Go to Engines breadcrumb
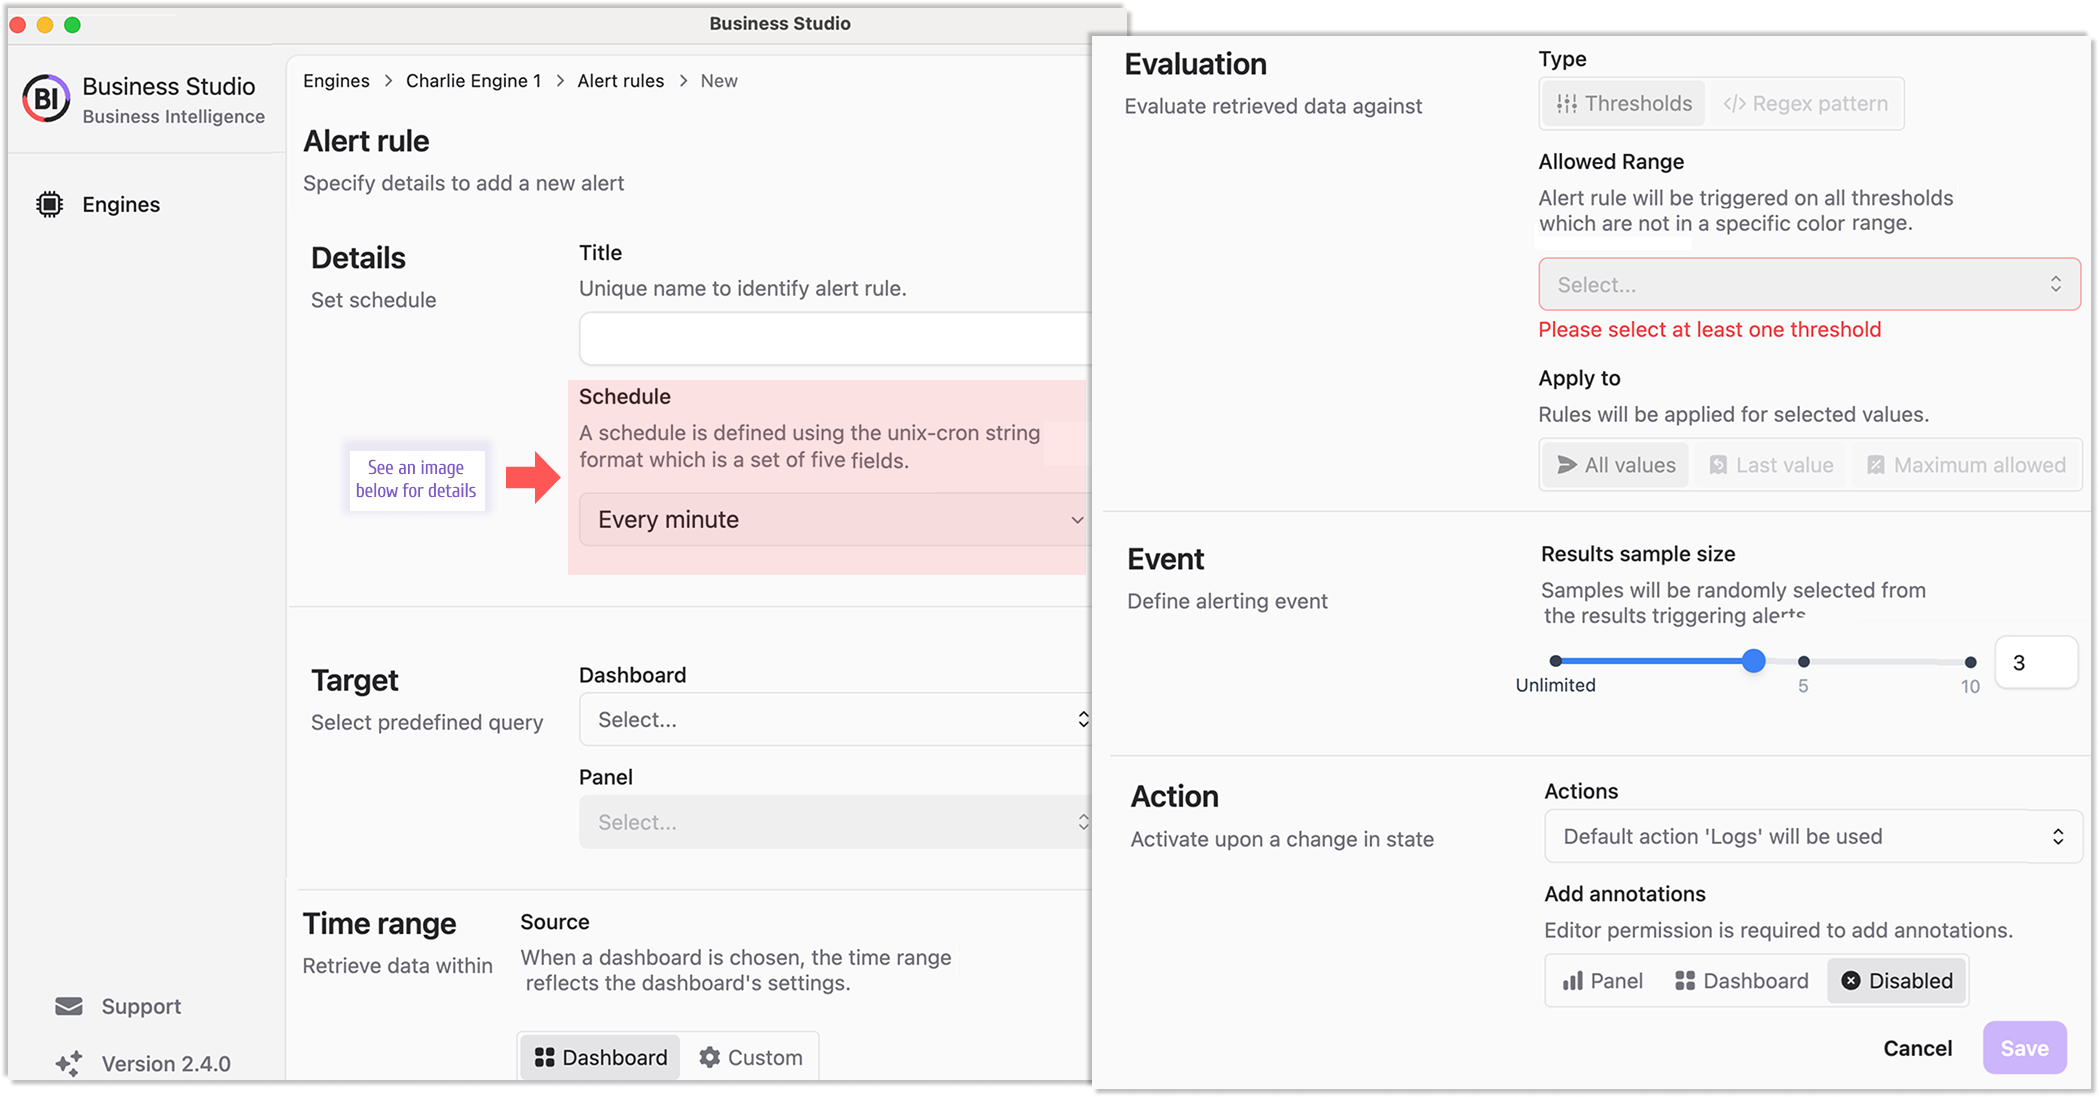 pyautogui.click(x=336, y=81)
